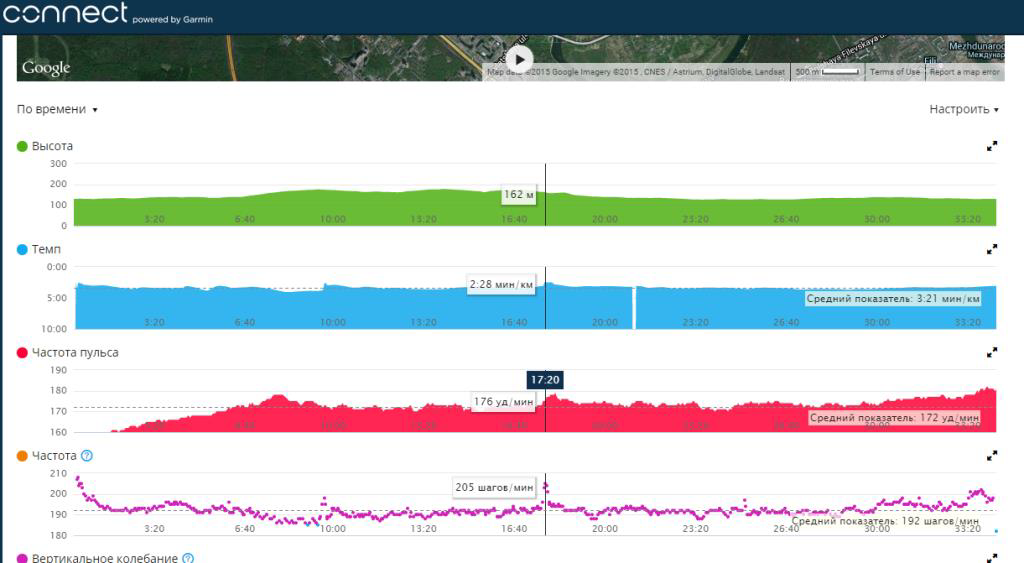The image size is (1024, 563).
Task: Click the red Частота пульса legend dot
Action: [22, 353]
